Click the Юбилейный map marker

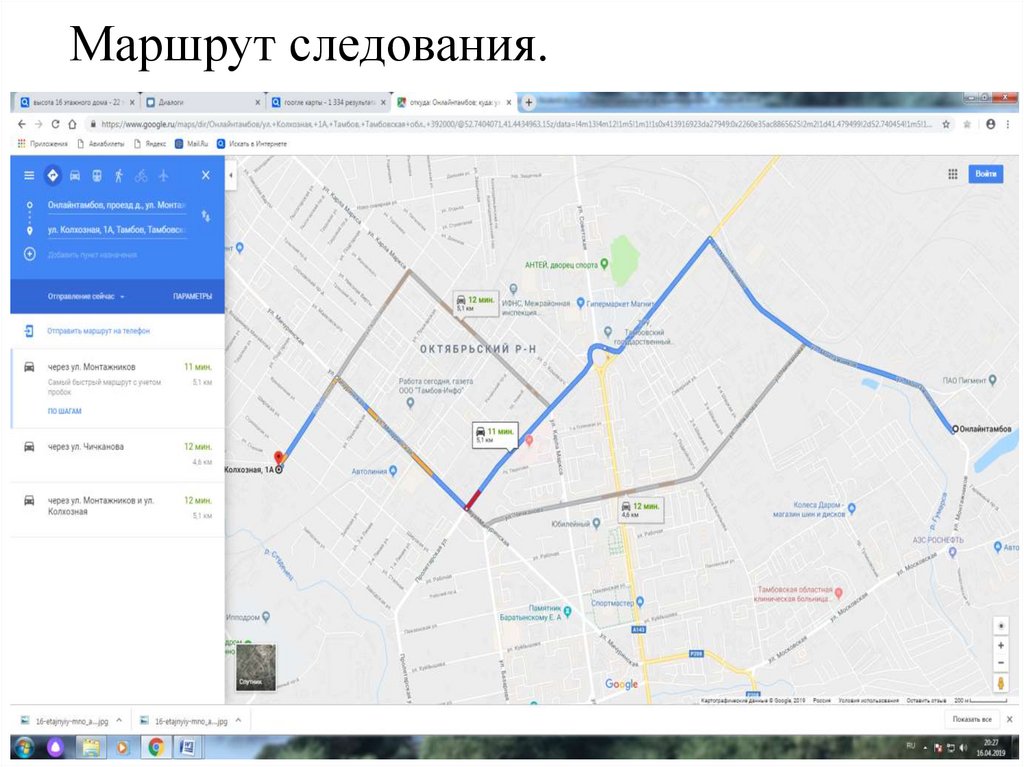[x=596, y=523]
